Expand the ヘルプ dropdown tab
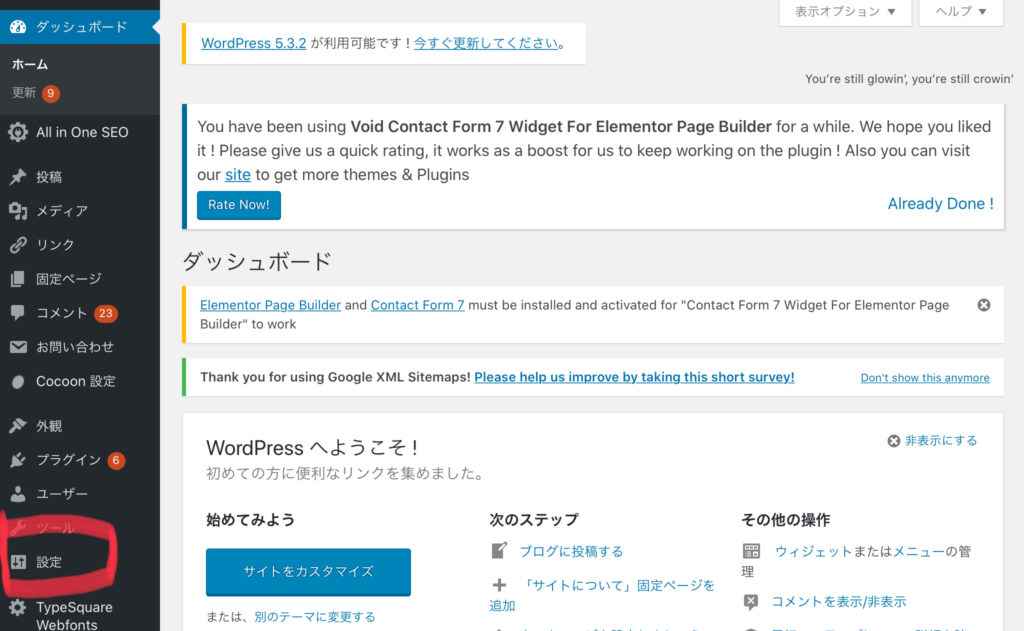This screenshot has width=1024, height=631. [961, 12]
